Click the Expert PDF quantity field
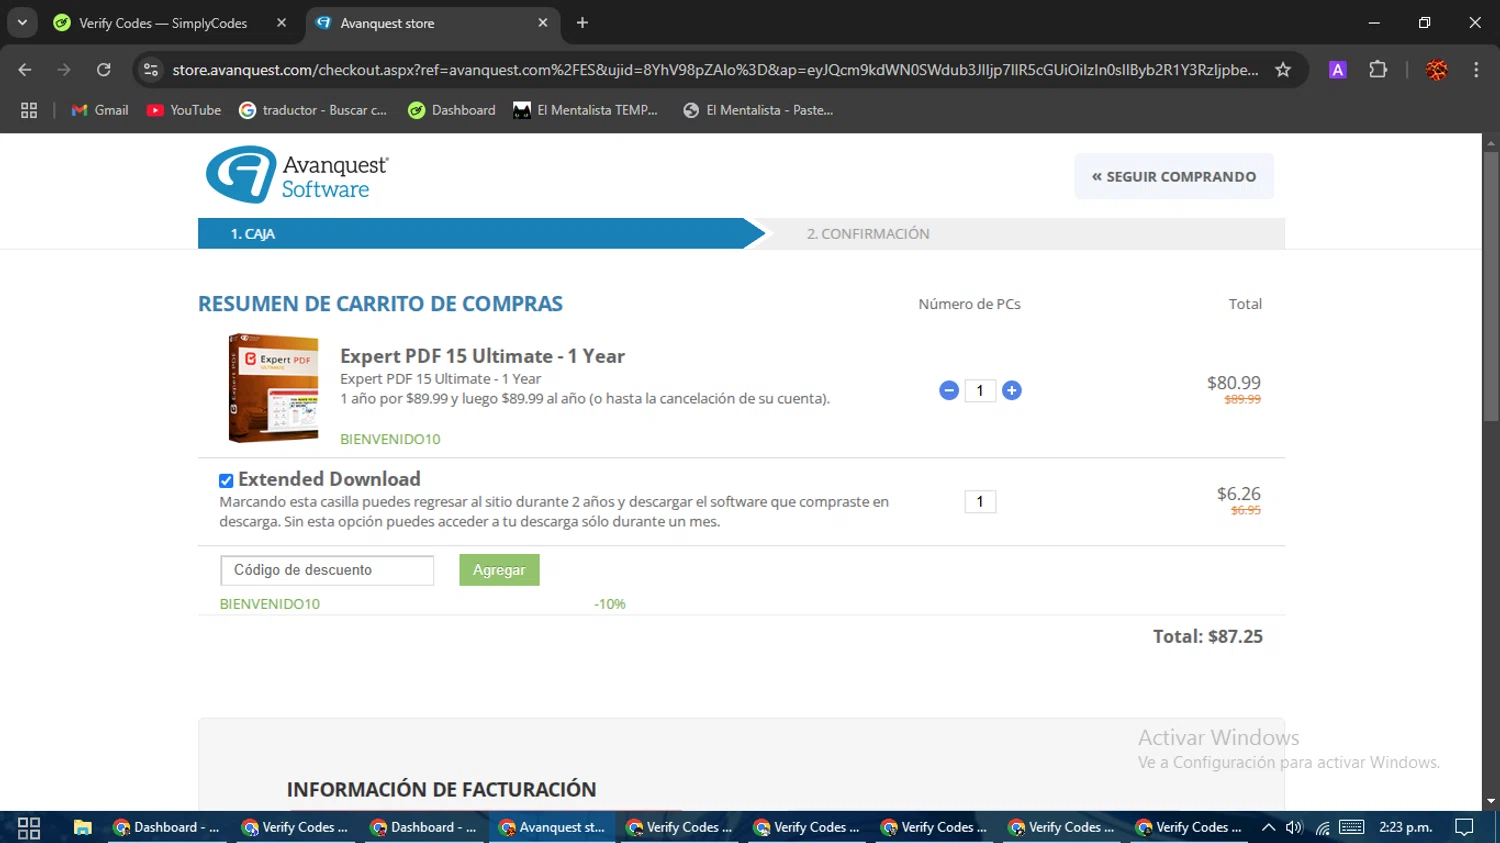Screen dimensions: 1500x843 (x=980, y=391)
